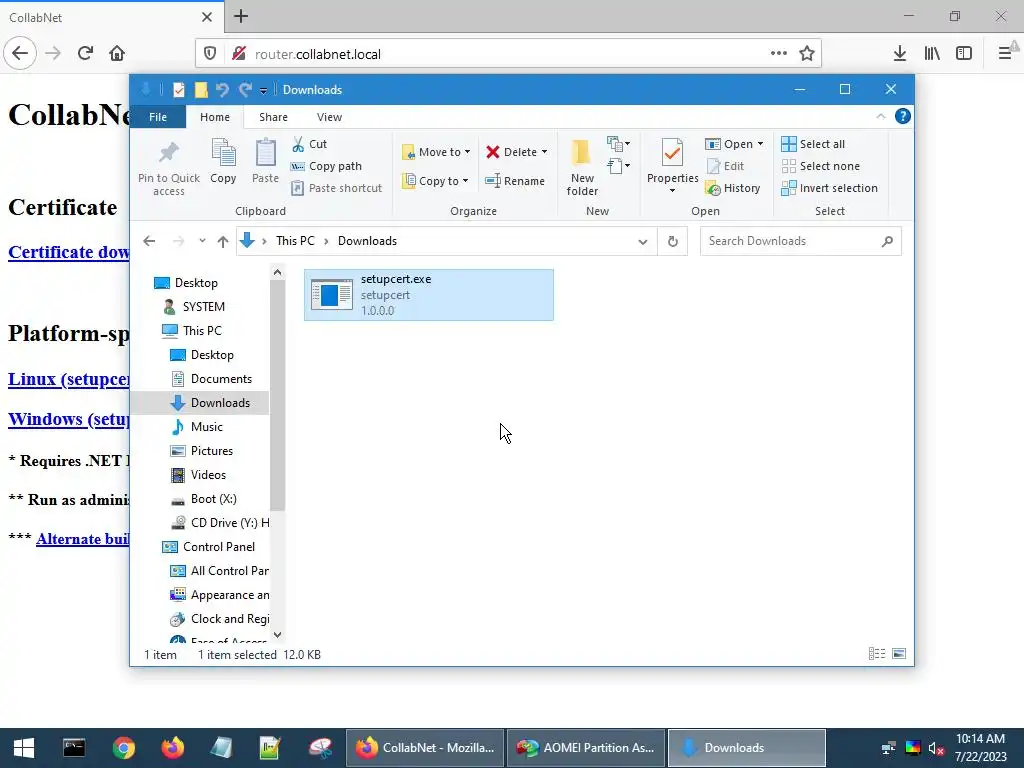Click Explorer back navigation arrow

click(x=149, y=241)
